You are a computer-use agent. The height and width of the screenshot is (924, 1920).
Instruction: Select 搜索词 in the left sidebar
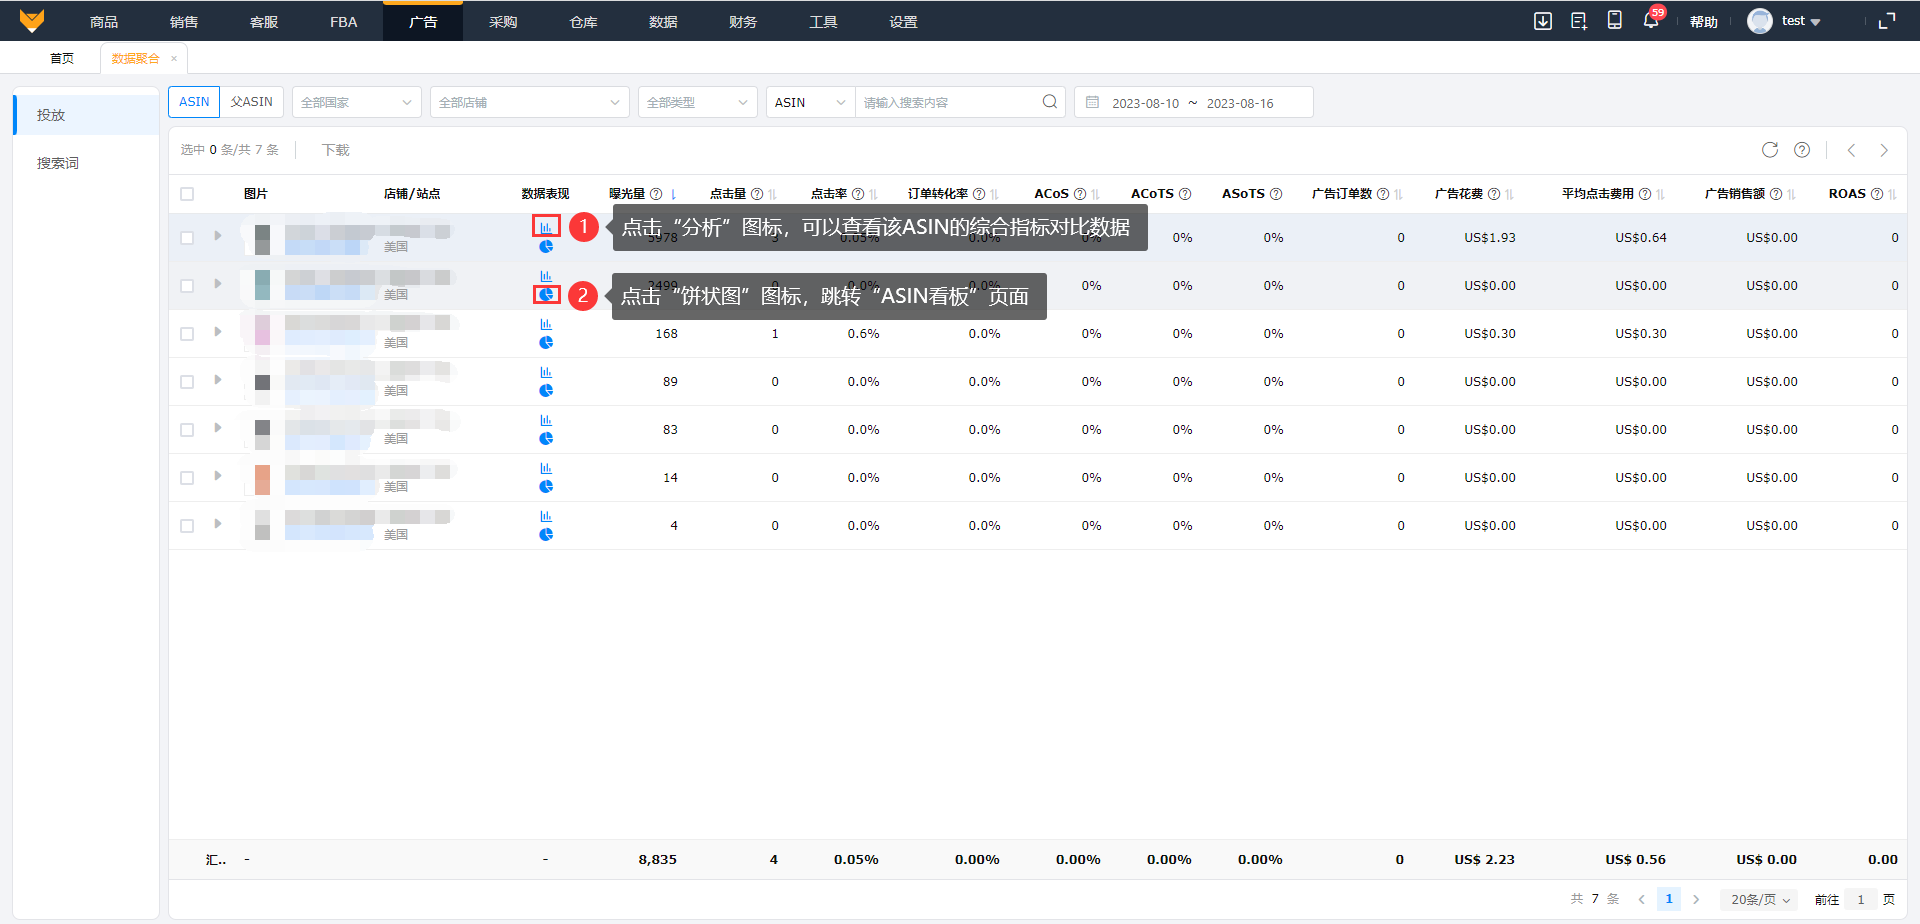[58, 163]
